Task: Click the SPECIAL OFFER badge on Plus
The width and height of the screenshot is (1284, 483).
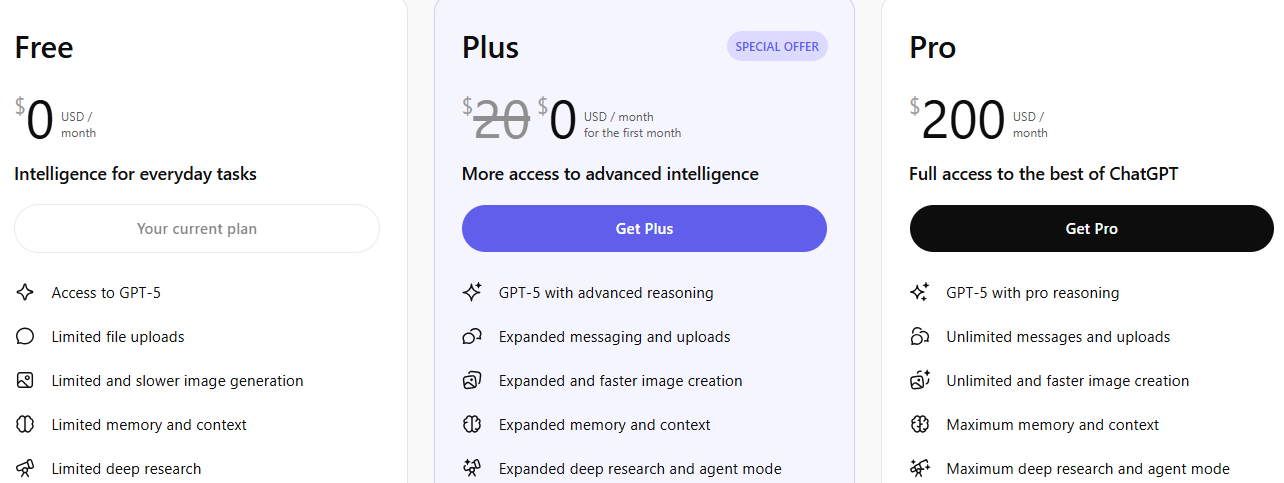Action: point(777,47)
